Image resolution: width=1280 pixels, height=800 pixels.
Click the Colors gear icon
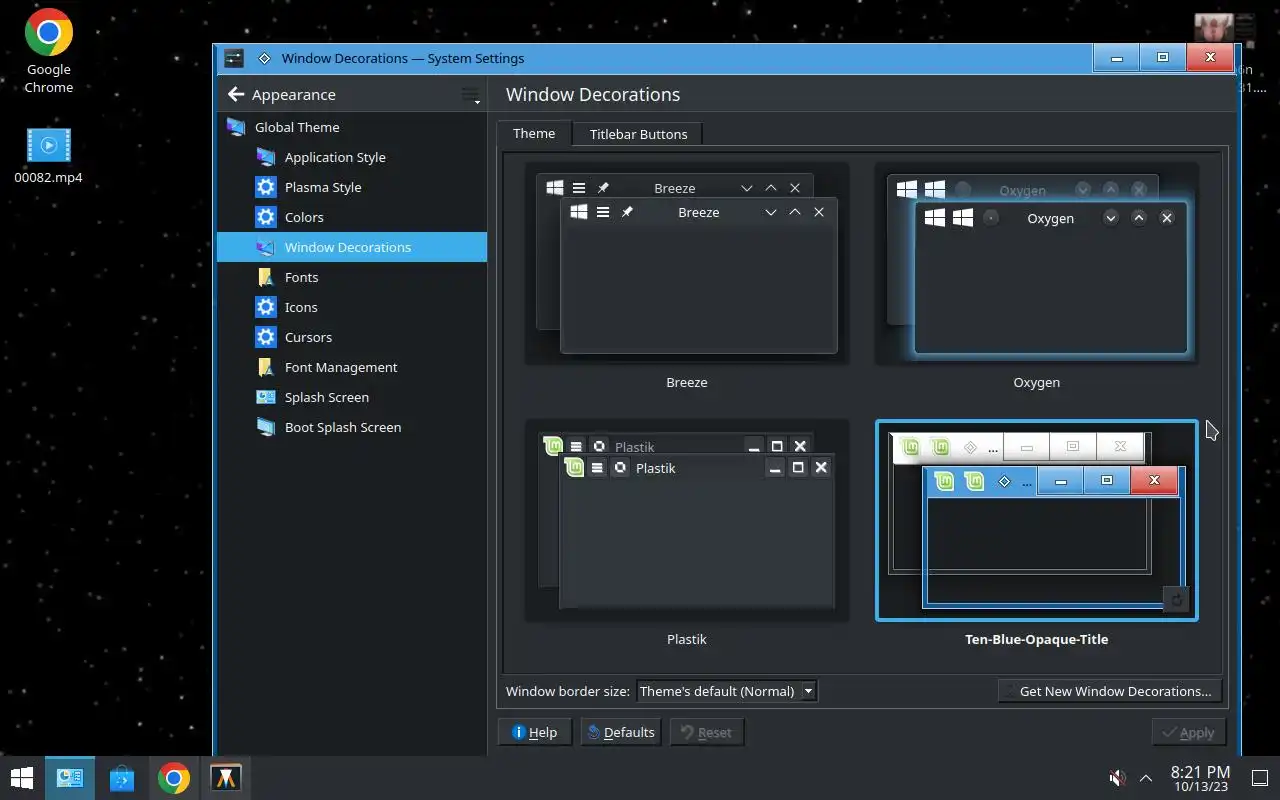(x=265, y=217)
